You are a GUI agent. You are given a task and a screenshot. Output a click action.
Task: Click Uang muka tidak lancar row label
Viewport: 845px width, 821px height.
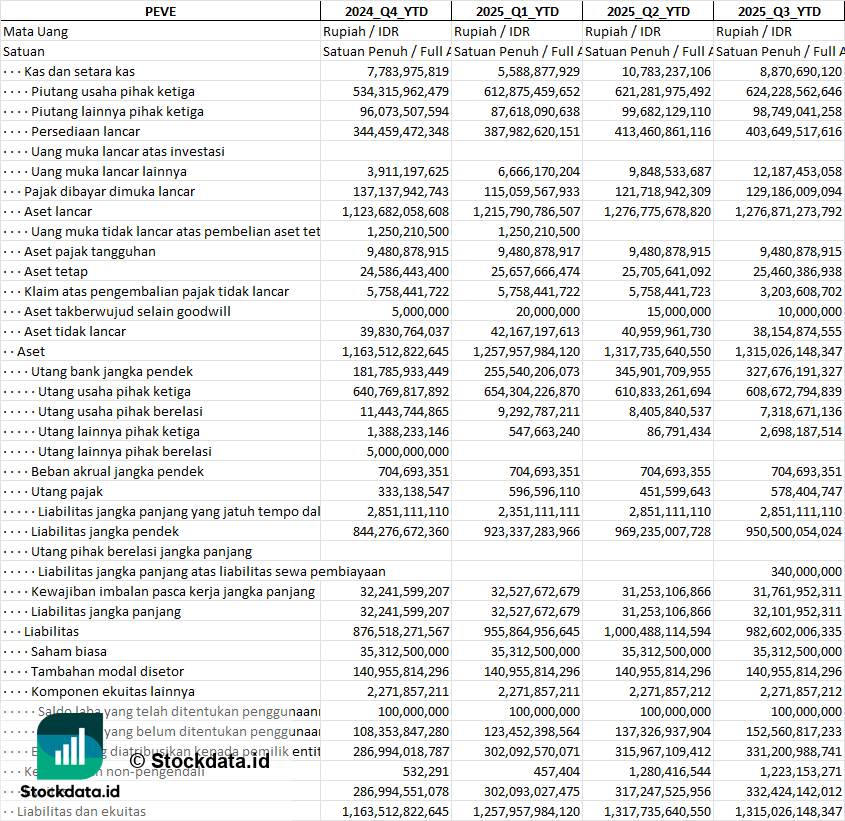point(175,231)
